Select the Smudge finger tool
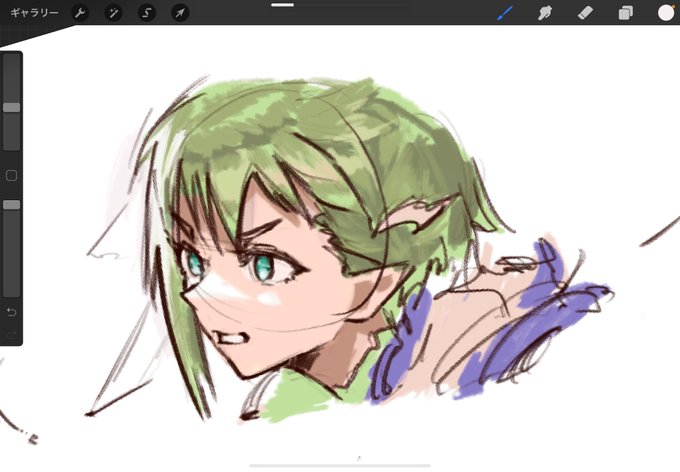This screenshot has height=472, width=680. tap(545, 13)
